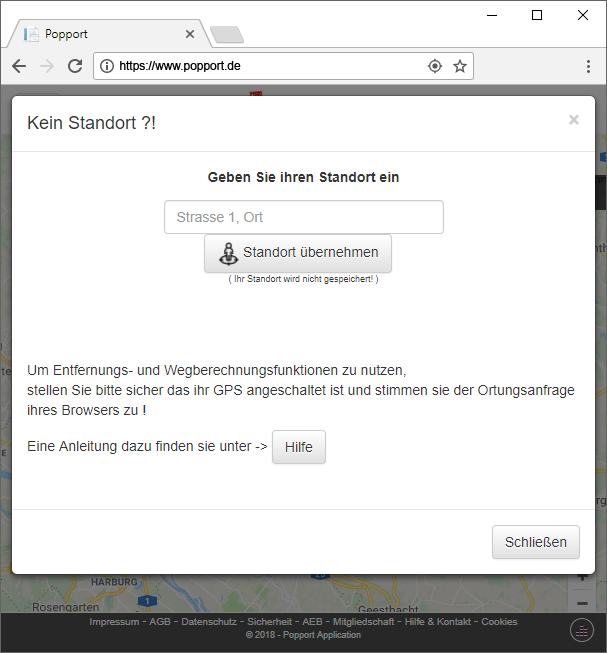
Task: Select the Popport tab
Action: point(100,34)
